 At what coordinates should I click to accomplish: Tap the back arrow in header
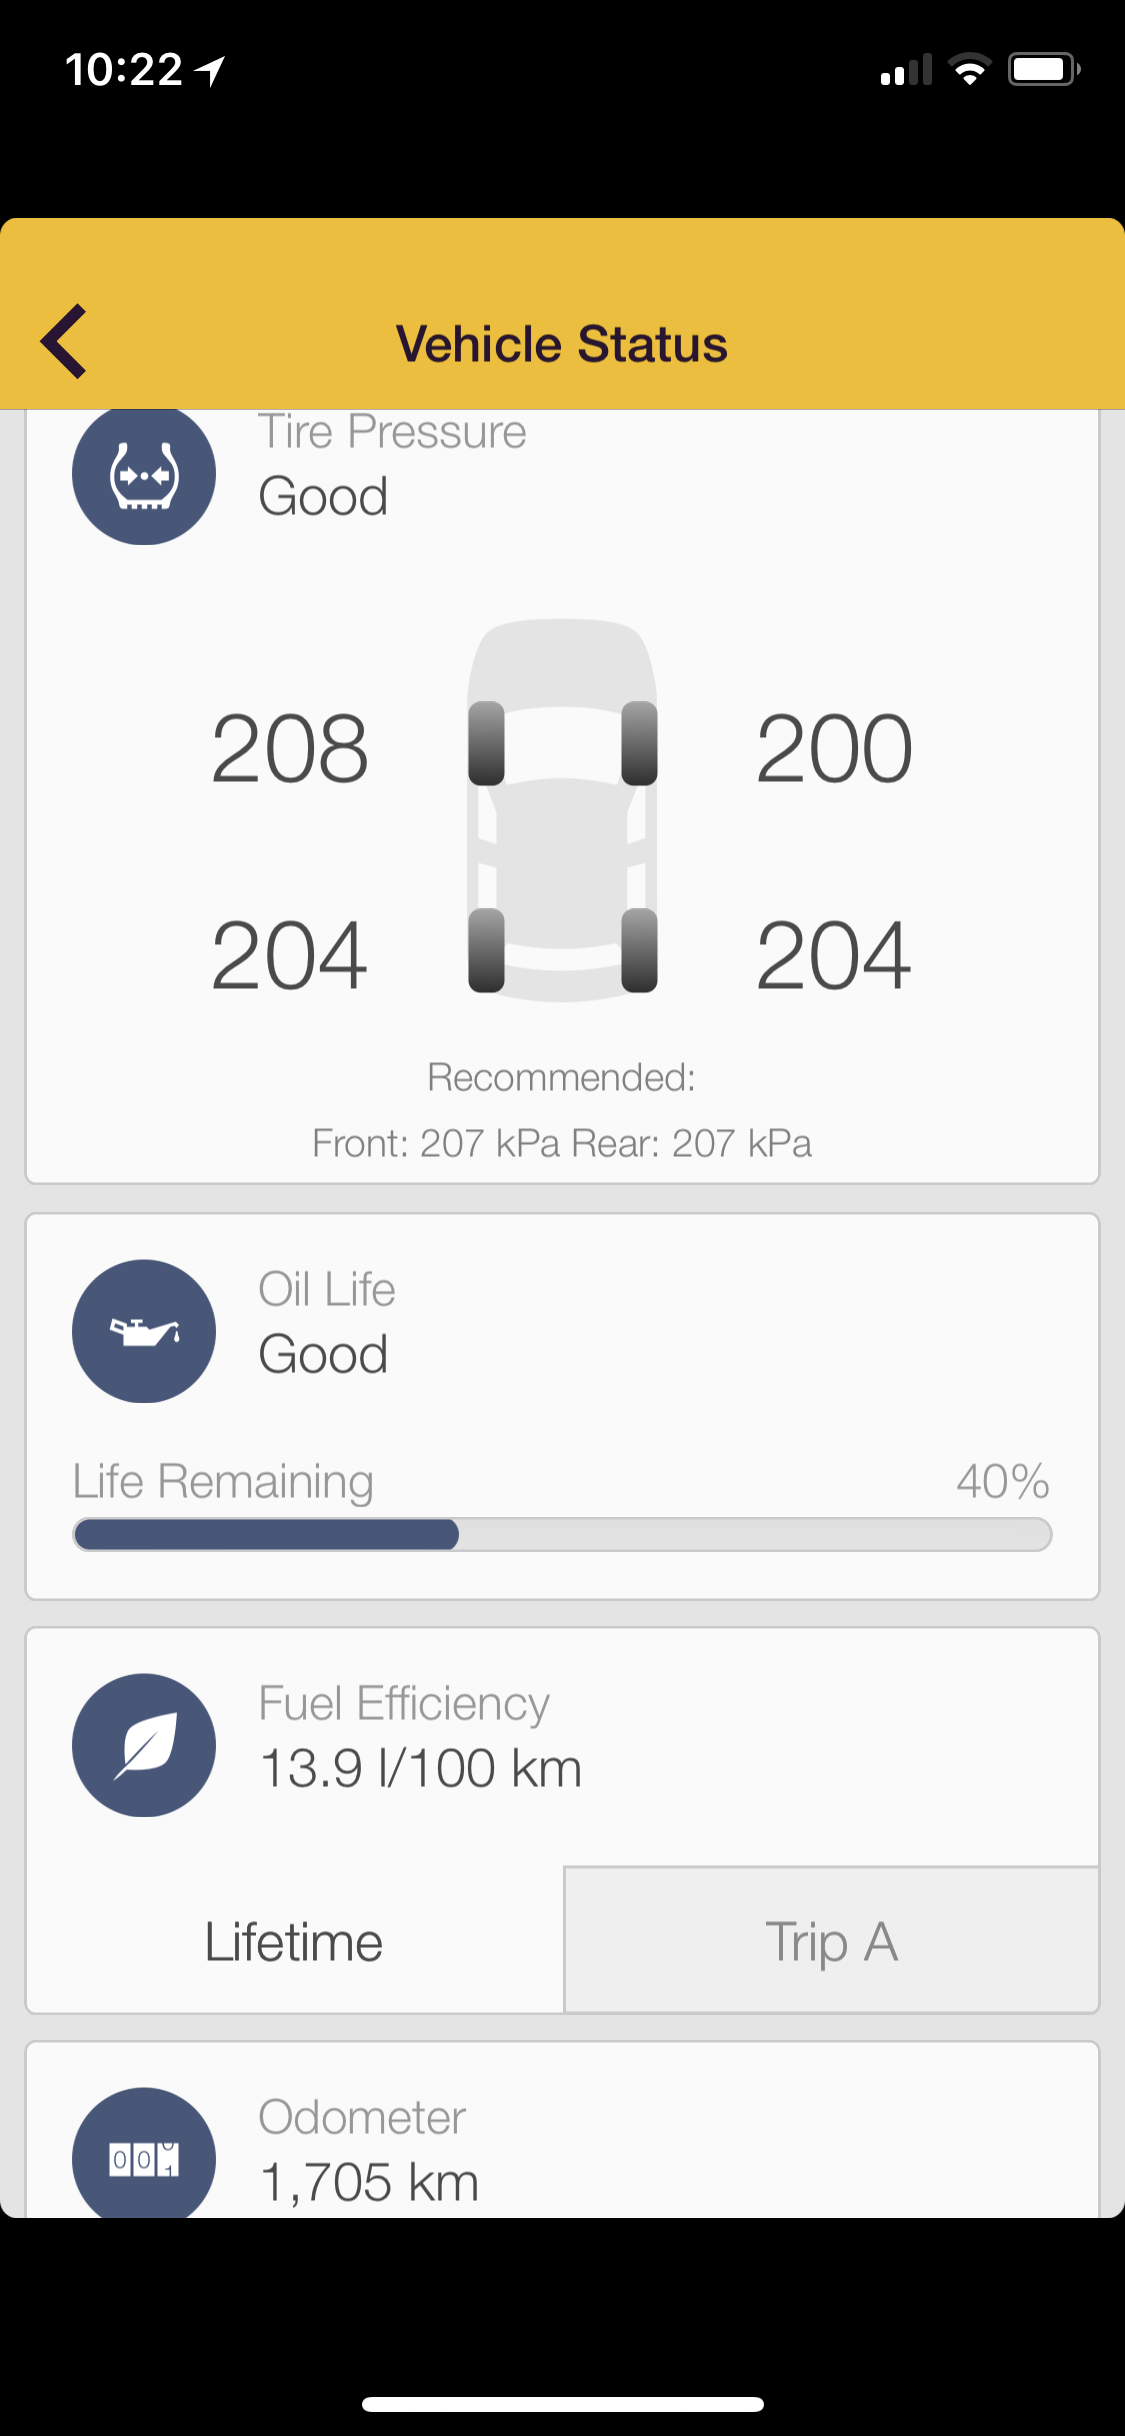coord(64,342)
